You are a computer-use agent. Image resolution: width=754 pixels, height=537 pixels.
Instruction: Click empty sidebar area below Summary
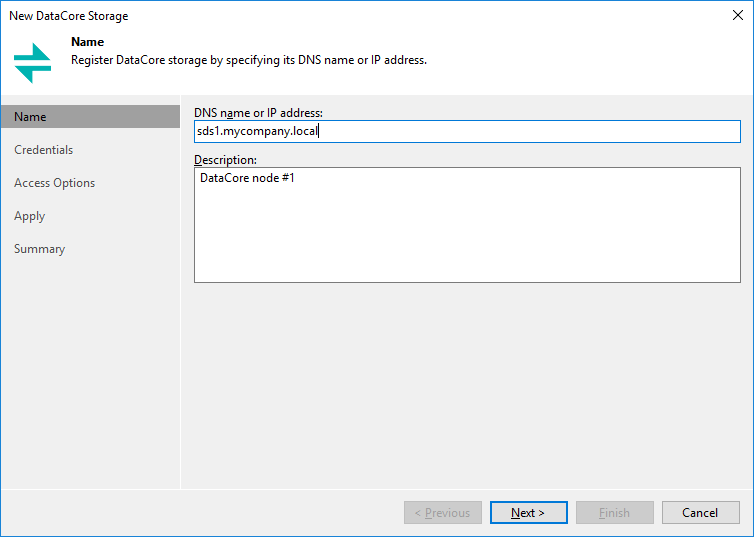tap(90, 375)
